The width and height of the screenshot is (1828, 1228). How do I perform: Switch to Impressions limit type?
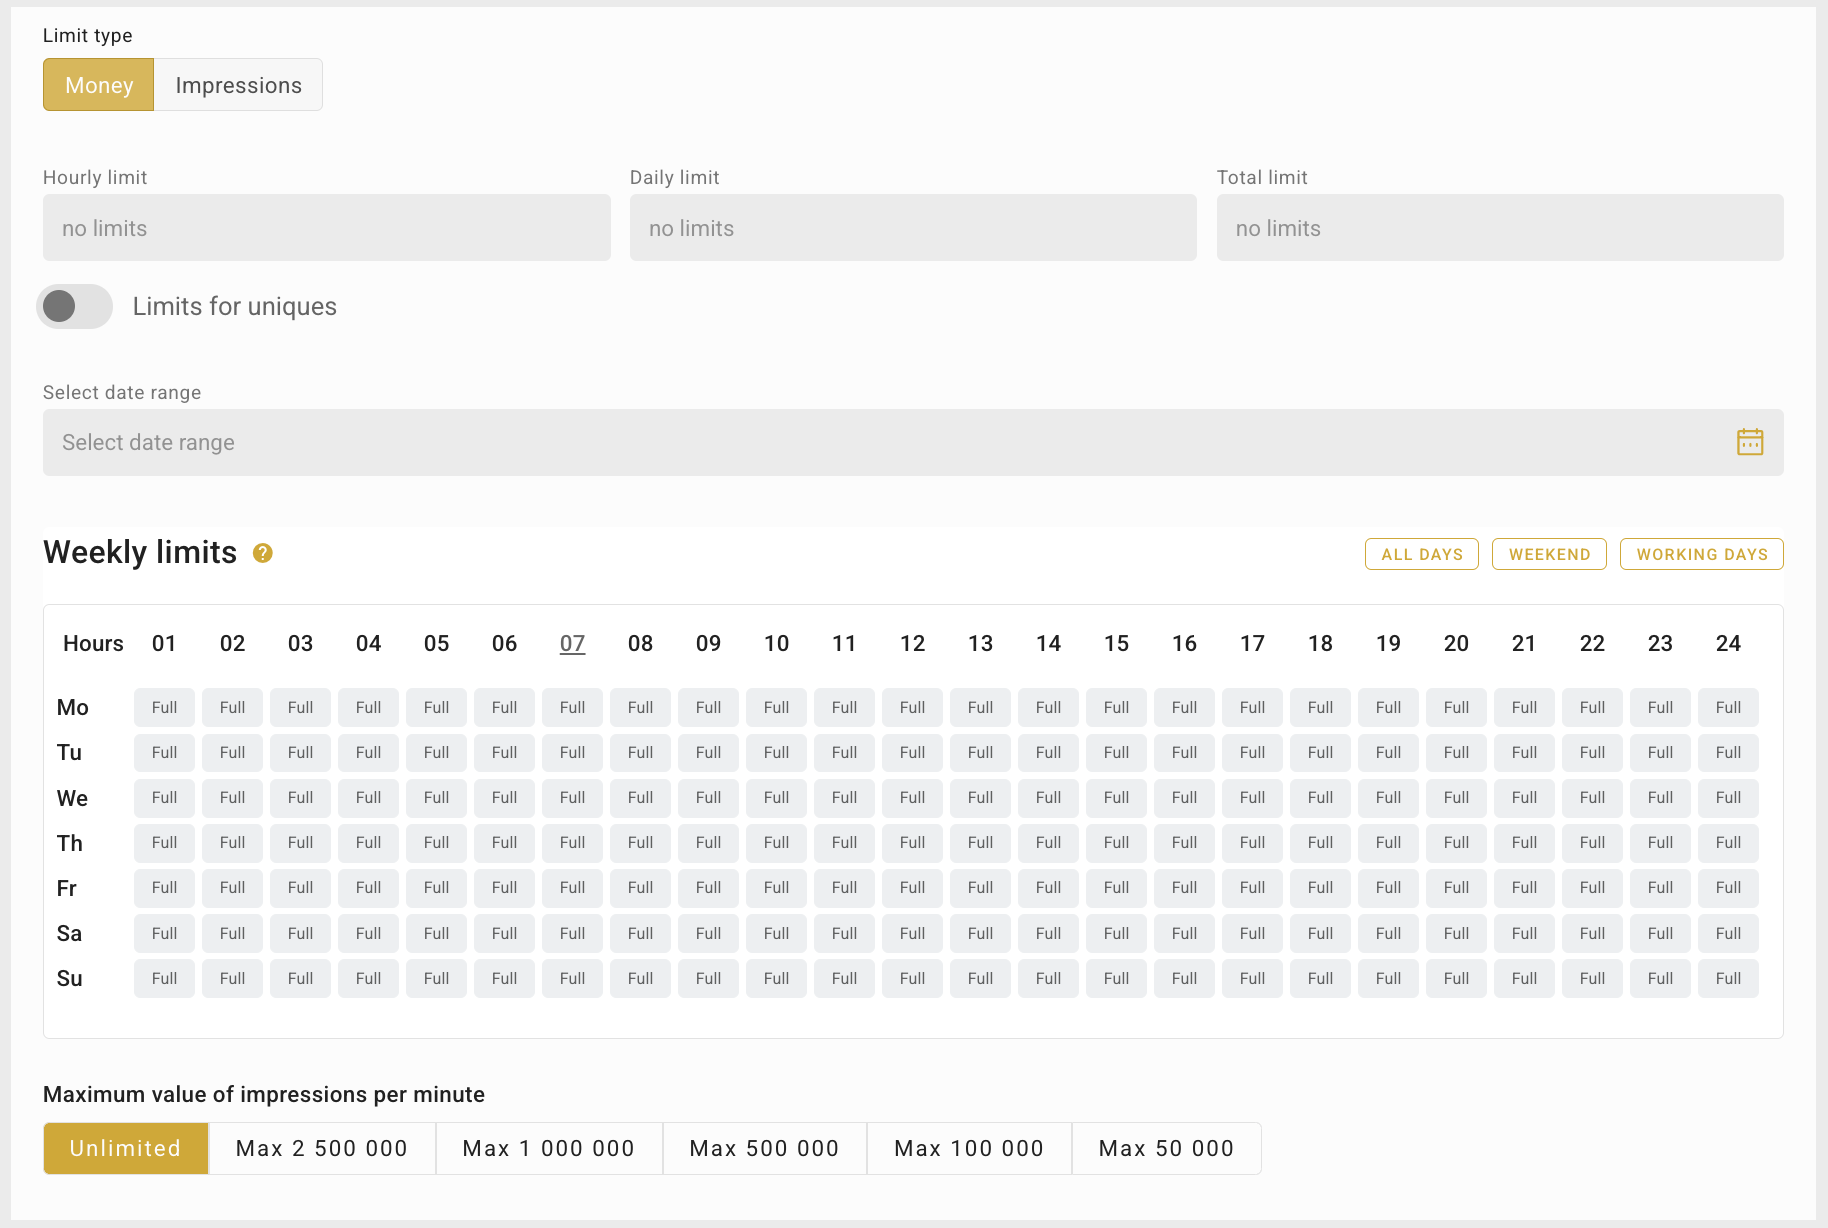(238, 85)
